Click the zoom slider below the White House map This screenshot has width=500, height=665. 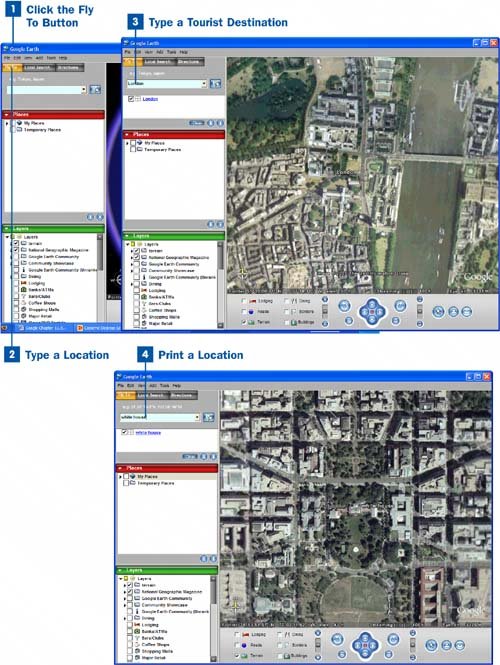(413, 645)
